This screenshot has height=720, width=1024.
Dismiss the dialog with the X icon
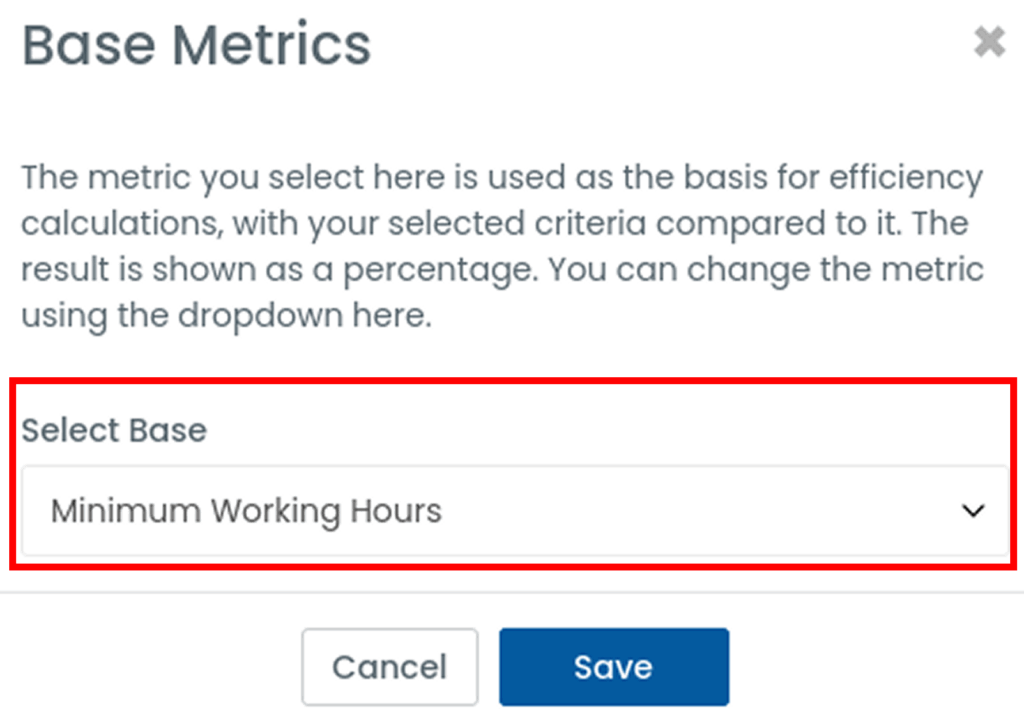click(x=989, y=42)
